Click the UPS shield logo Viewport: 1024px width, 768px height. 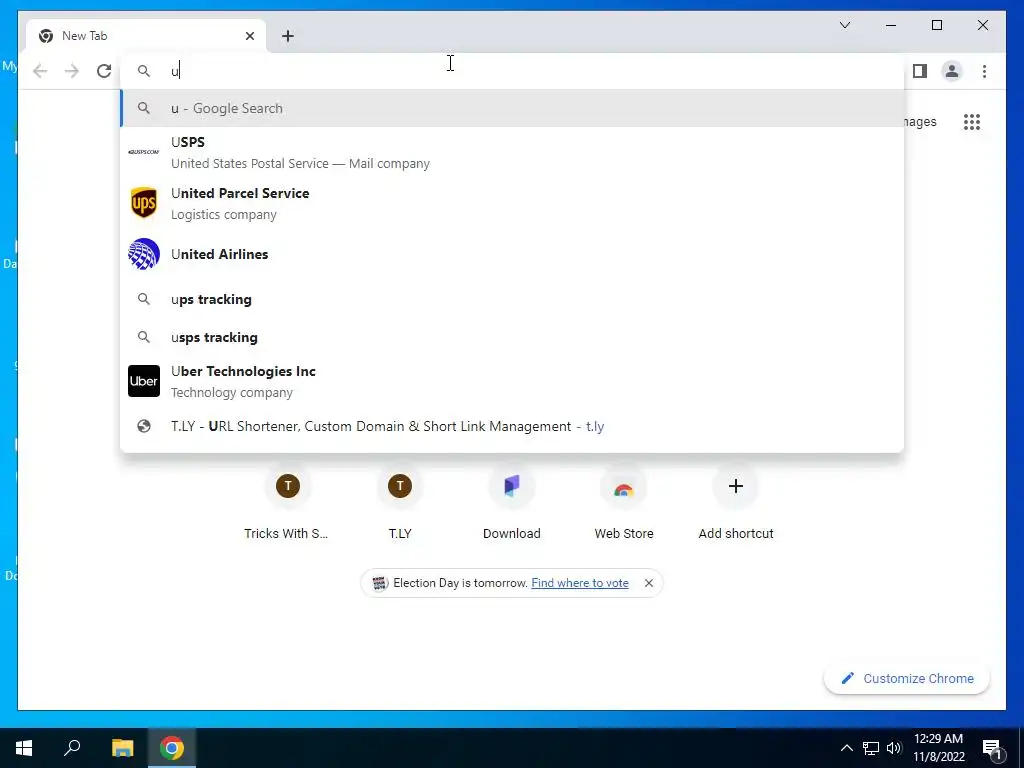[144, 203]
